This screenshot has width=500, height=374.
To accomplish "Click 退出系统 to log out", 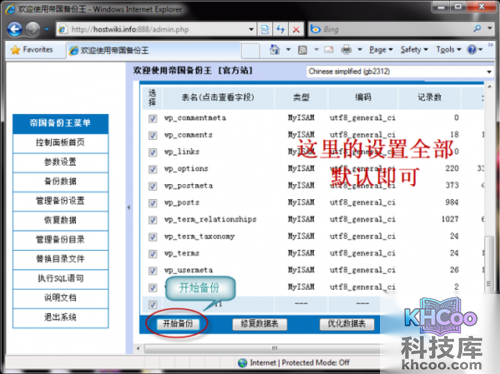I will click(60, 317).
